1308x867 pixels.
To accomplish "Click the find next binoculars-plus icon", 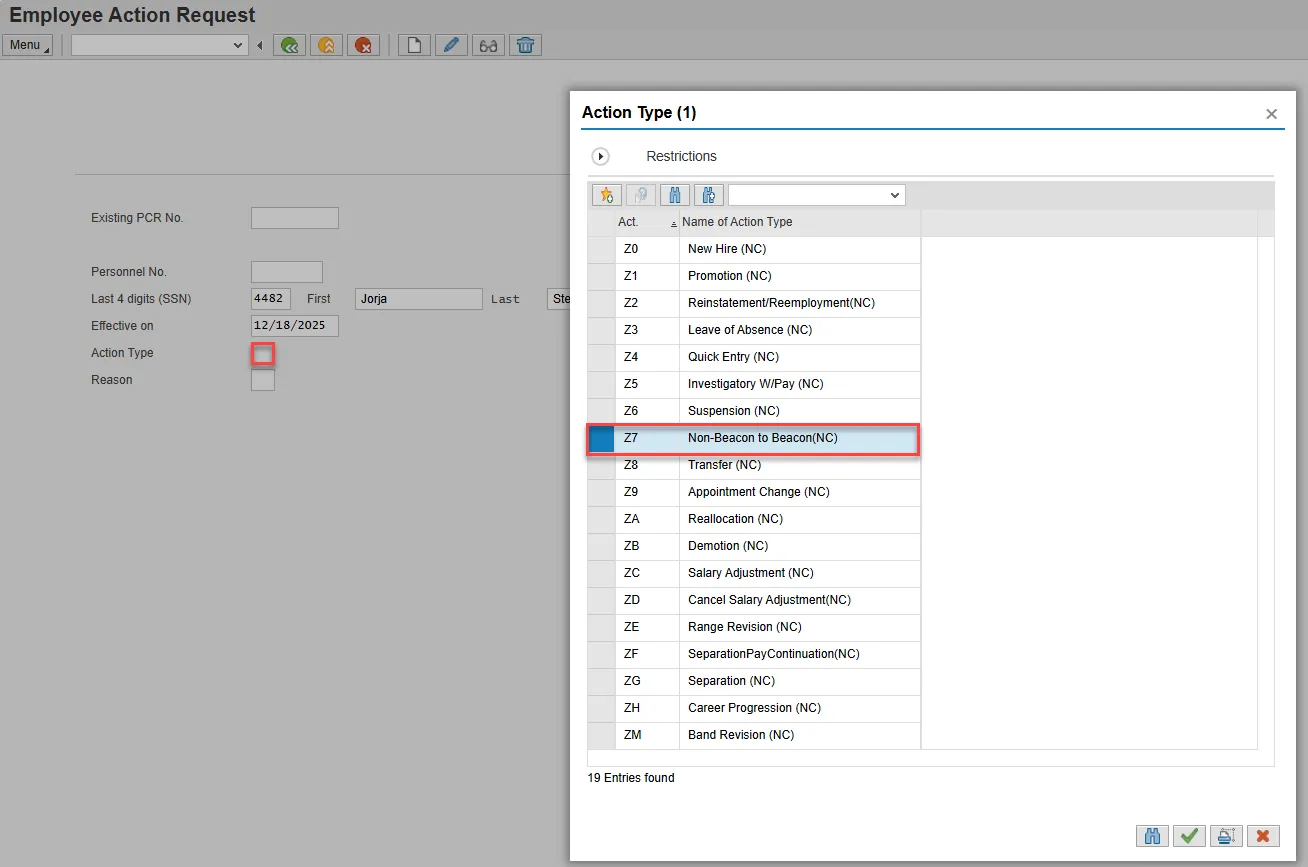I will point(708,195).
